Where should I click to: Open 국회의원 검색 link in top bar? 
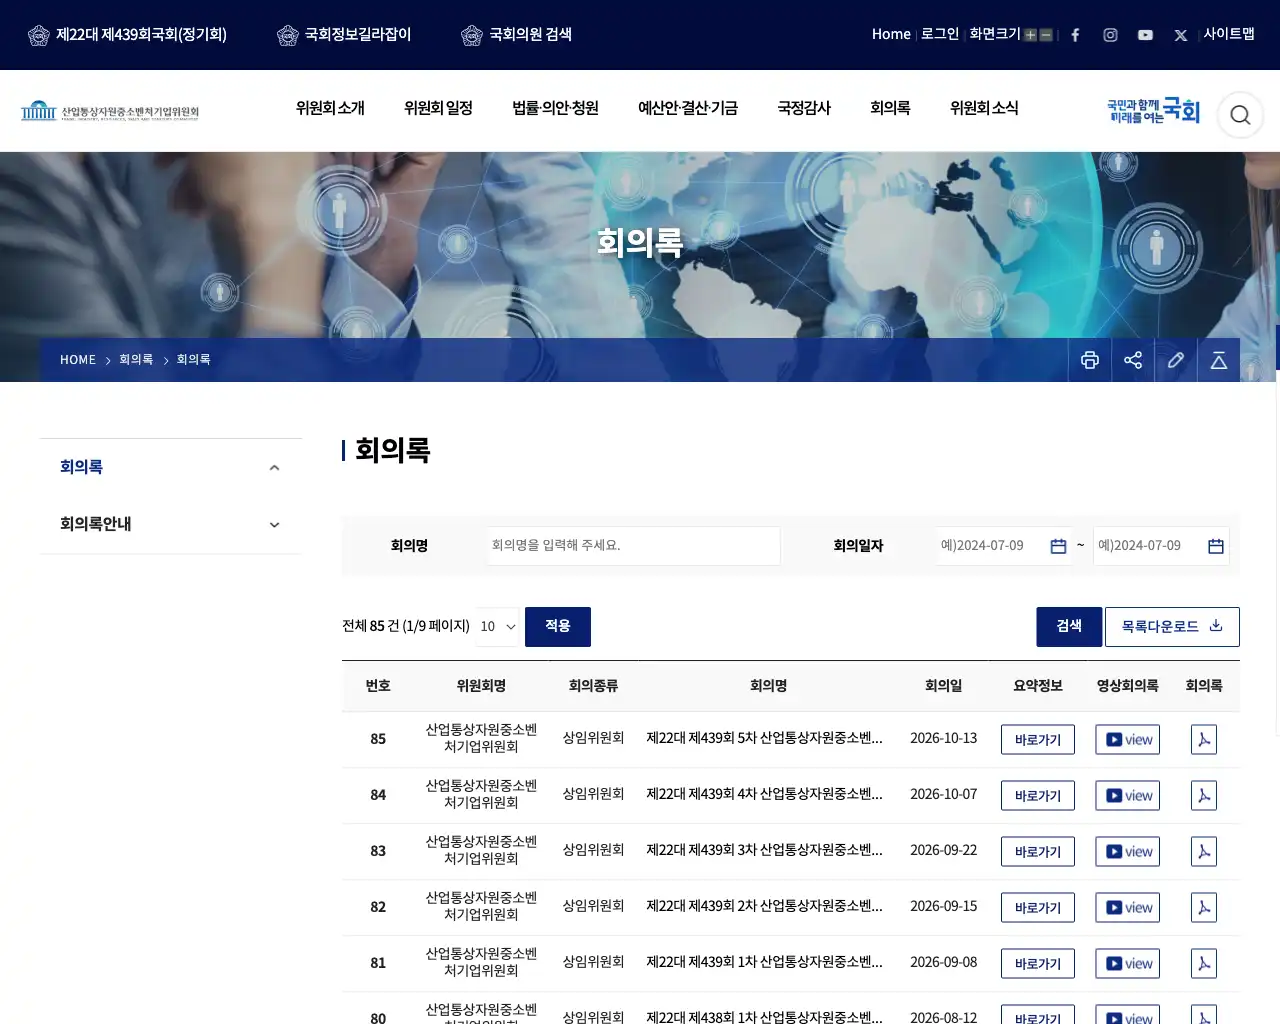(517, 35)
